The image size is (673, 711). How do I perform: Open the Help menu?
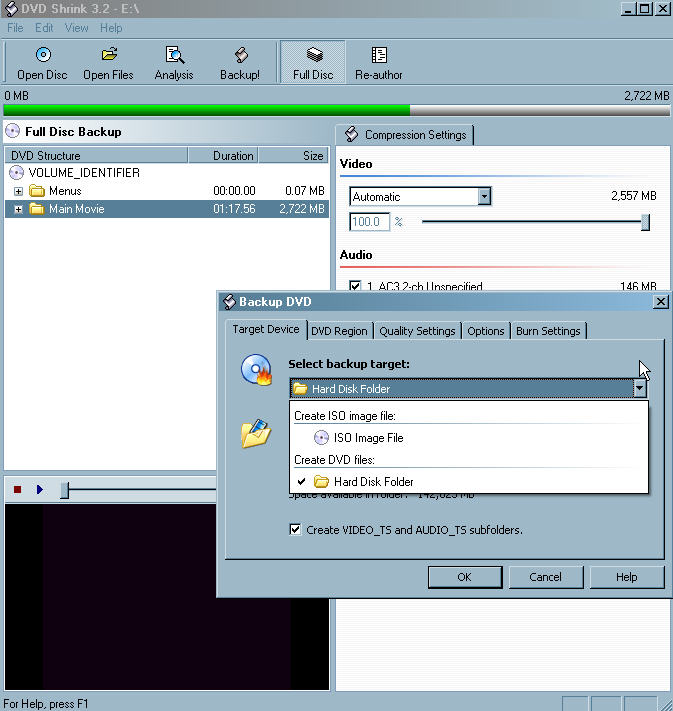point(111,28)
